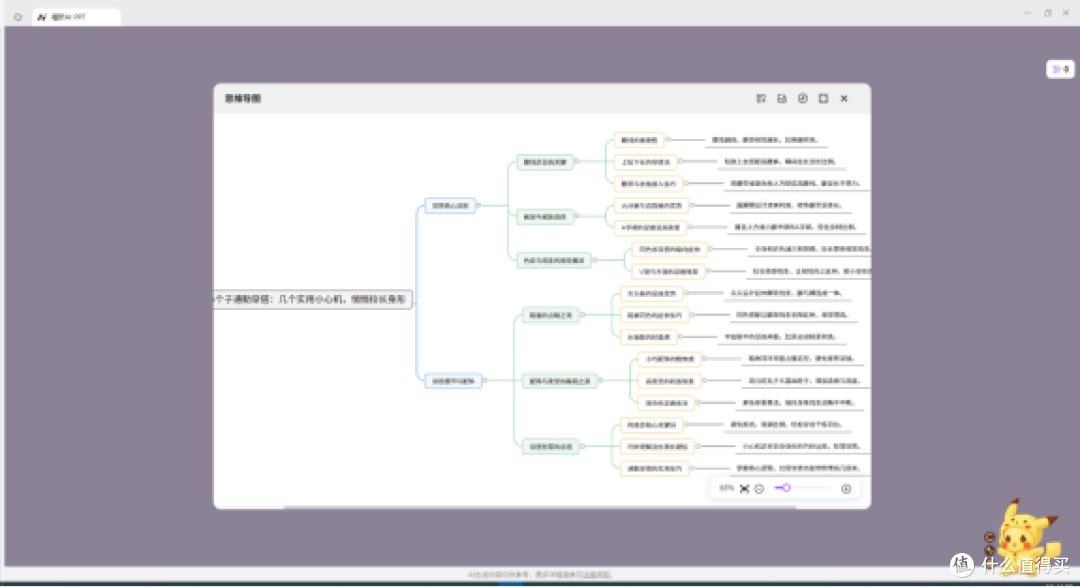Open the history clock icon in dialog header
This screenshot has height=588, width=1080.
point(802,98)
